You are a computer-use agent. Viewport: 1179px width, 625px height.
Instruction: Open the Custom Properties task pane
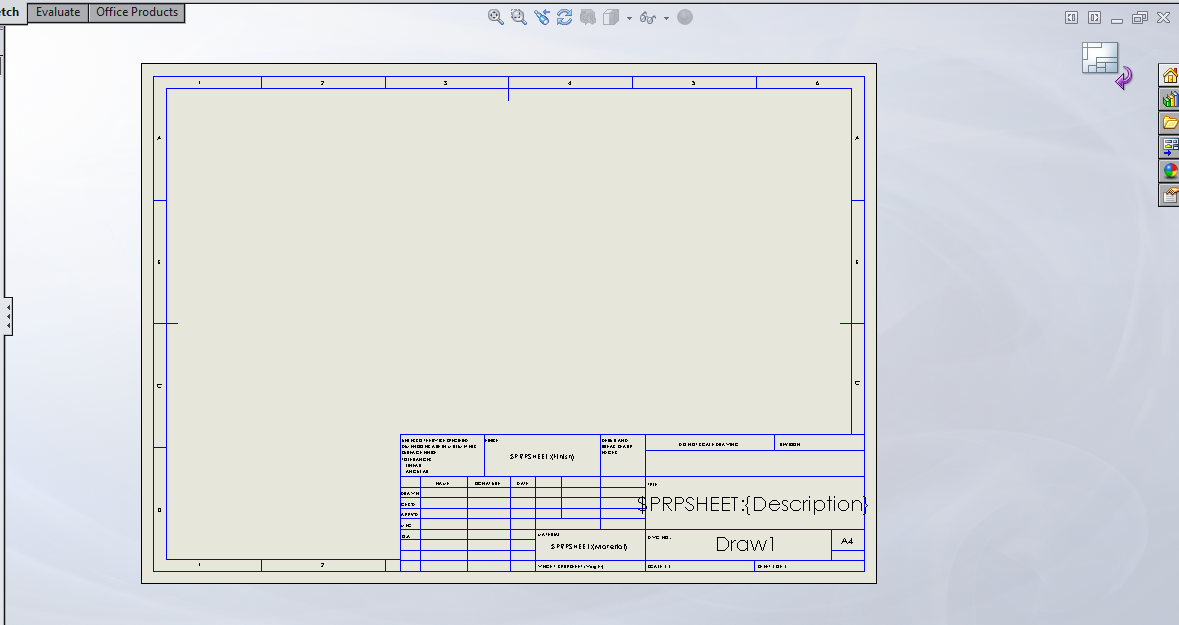1169,194
